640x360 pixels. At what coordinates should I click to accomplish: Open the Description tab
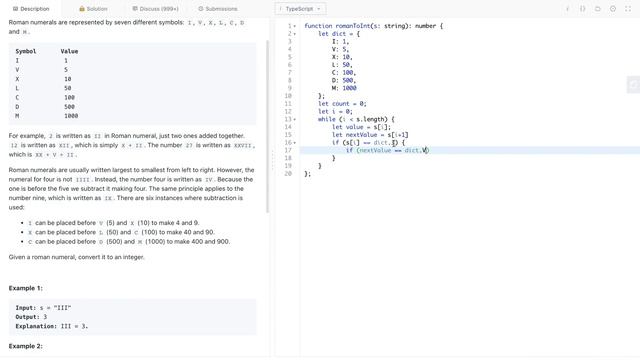pyautogui.click(x=31, y=9)
